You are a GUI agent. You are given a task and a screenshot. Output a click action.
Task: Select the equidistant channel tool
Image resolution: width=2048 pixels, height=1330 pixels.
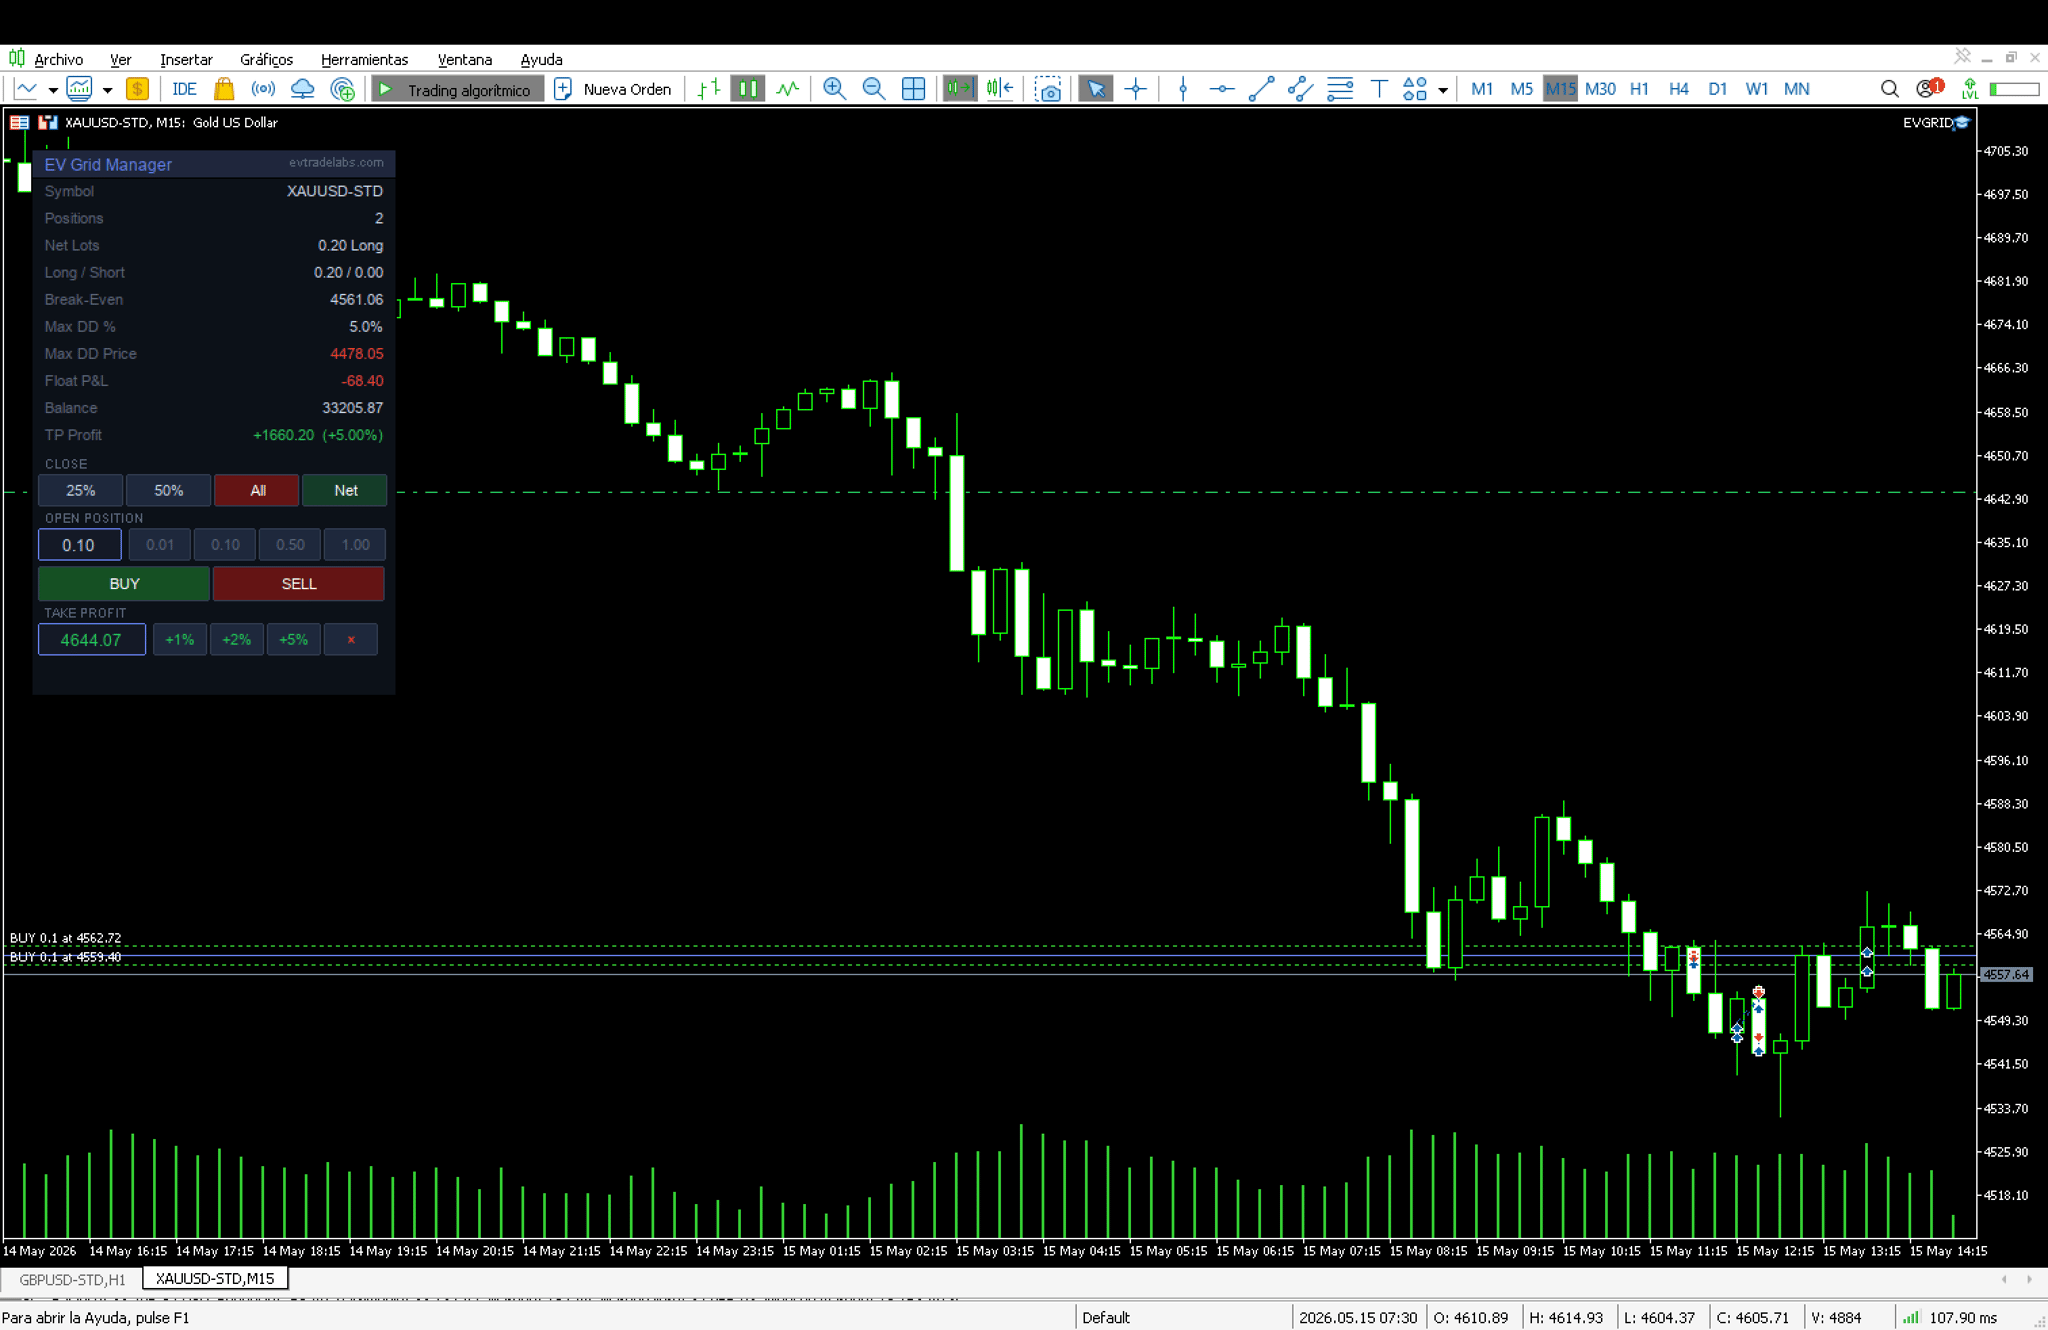click(x=1300, y=89)
